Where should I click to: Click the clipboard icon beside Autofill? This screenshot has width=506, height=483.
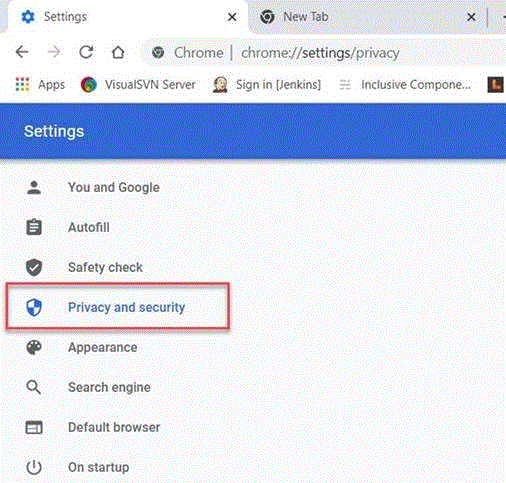[x=34, y=227]
